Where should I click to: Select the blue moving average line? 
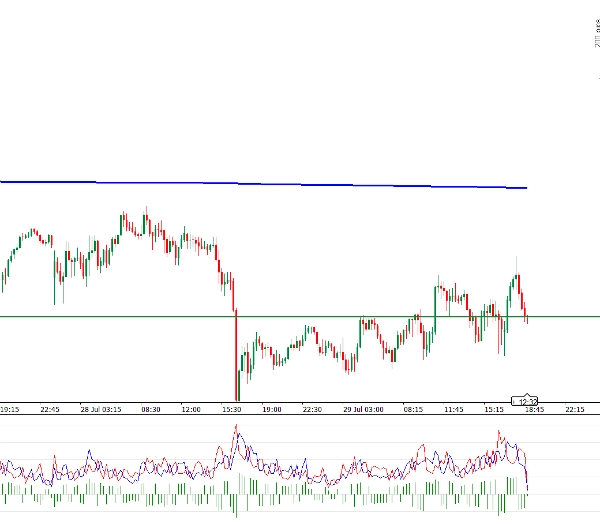pyautogui.click(x=300, y=184)
